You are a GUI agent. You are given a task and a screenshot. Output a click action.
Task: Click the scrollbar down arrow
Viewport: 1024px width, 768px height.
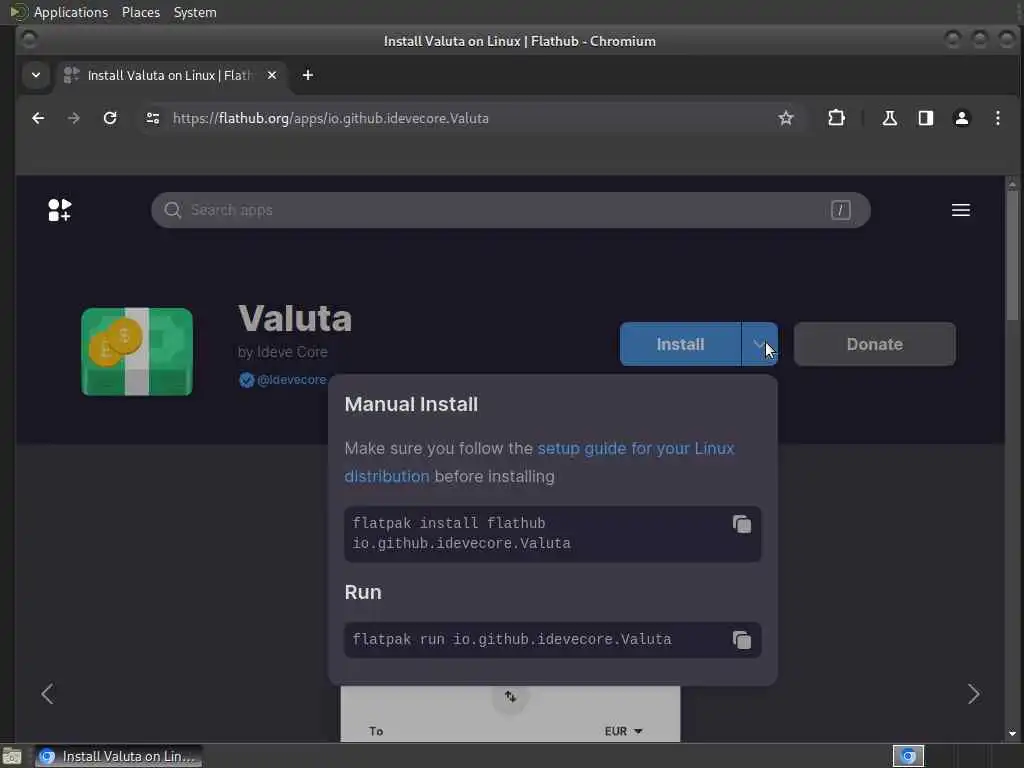tap(1012, 734)
